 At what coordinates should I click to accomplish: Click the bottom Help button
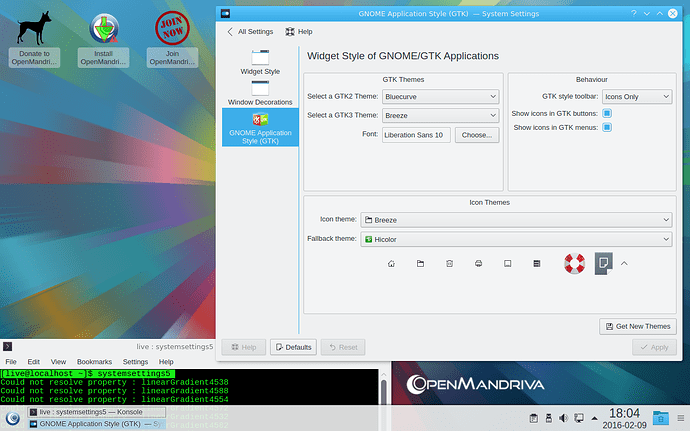[x=244, y=347]
